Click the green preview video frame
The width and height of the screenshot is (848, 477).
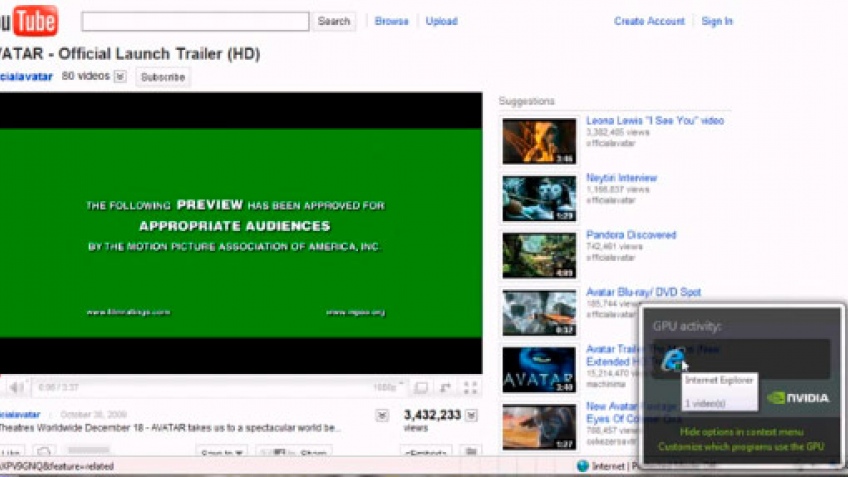point(241,233)
